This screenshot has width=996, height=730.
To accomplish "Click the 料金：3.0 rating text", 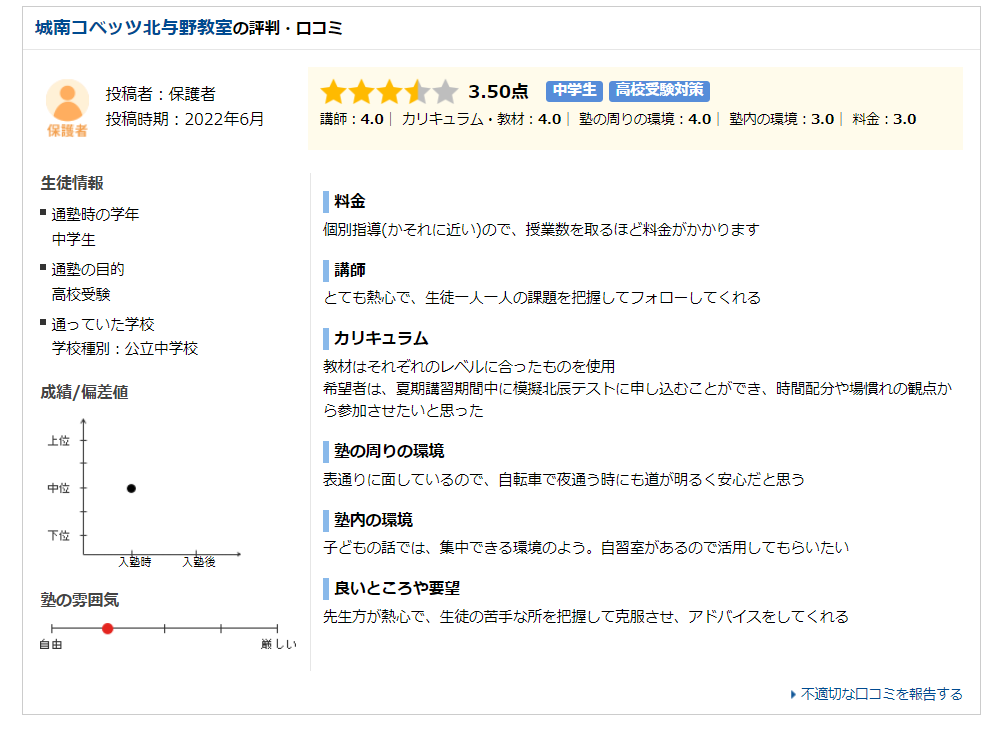I will point(884,119).
